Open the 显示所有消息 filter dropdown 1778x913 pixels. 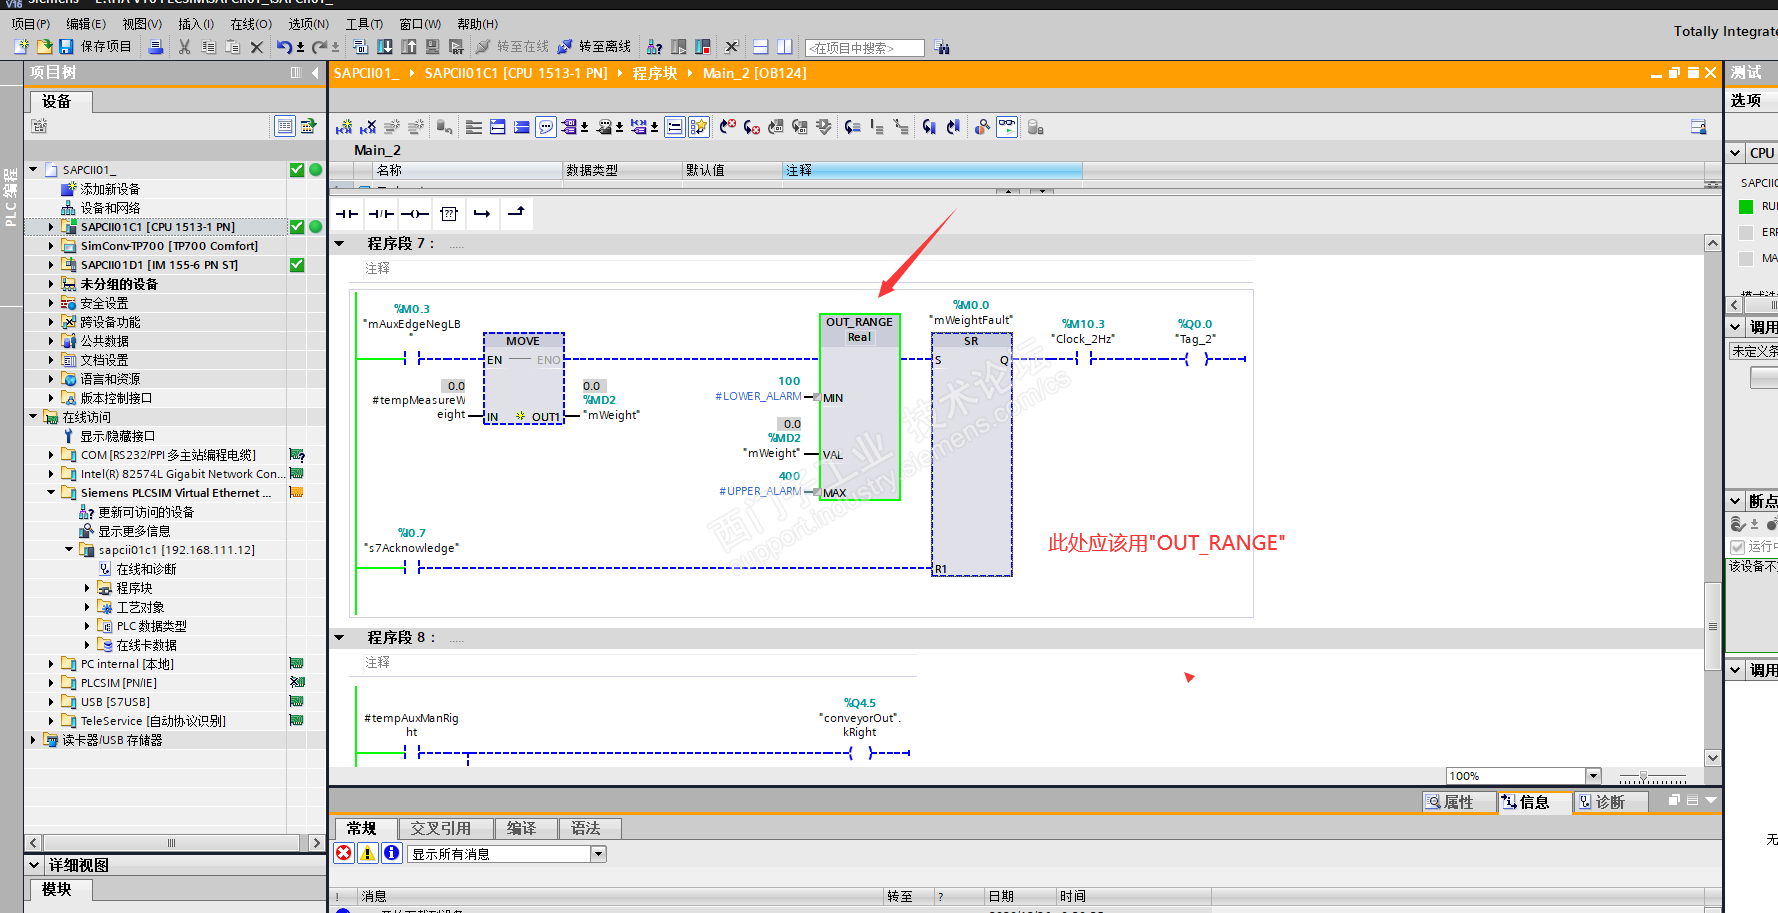pyautogui.click(x=598, y=854)
